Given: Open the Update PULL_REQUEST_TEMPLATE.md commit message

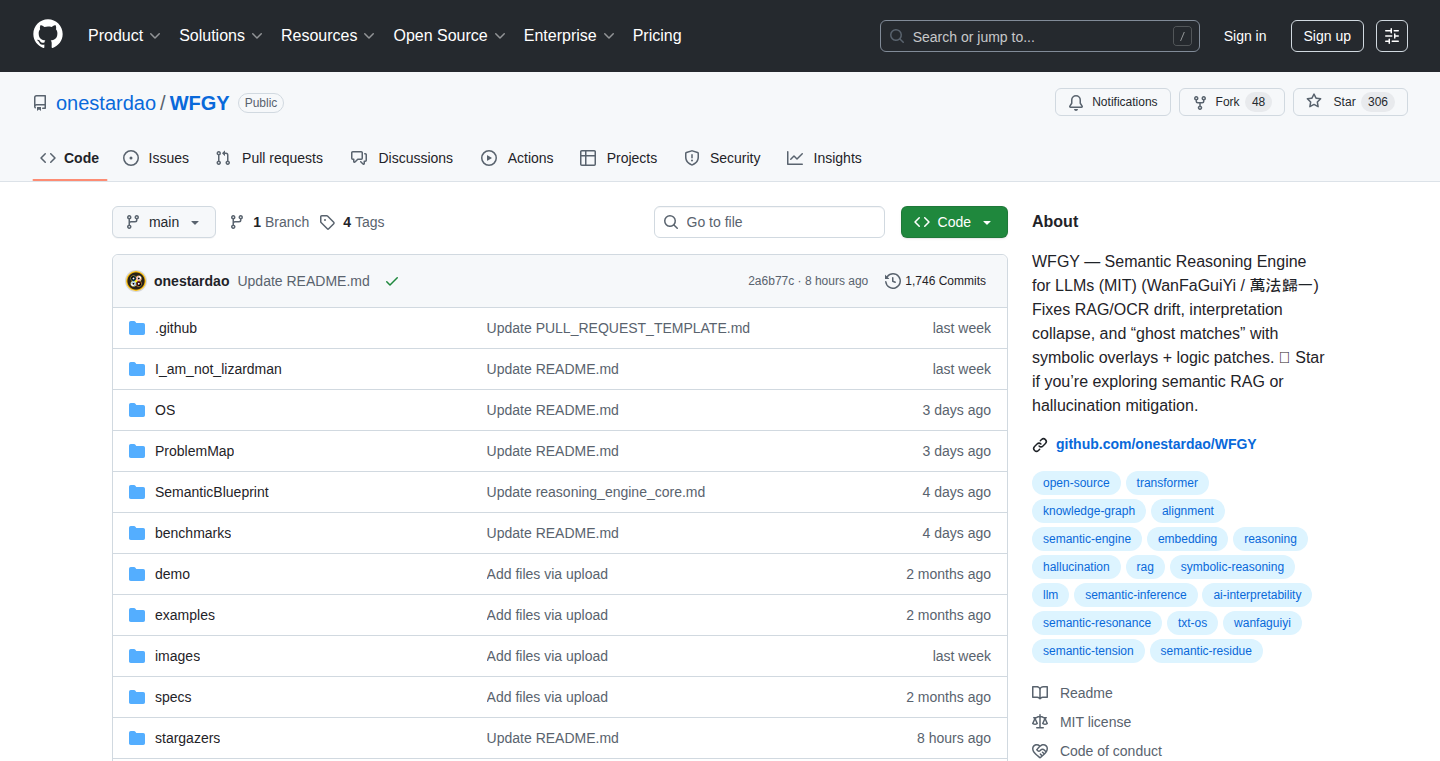Looking at the screenshot, I should point(618,328).
